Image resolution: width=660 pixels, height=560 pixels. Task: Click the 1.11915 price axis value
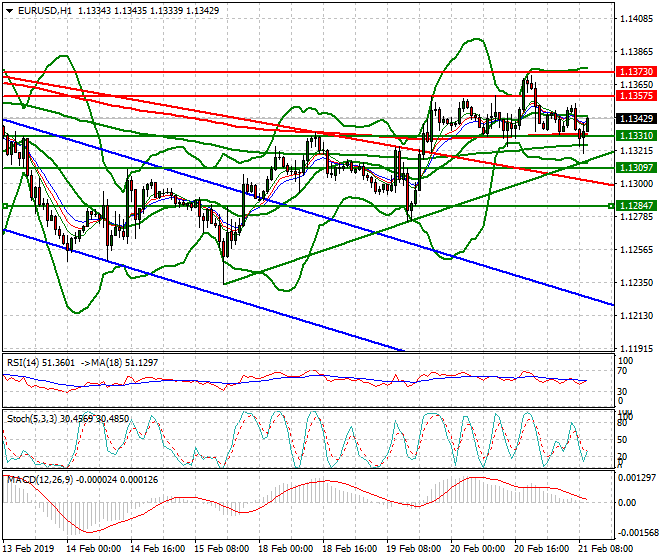[636, 349]
